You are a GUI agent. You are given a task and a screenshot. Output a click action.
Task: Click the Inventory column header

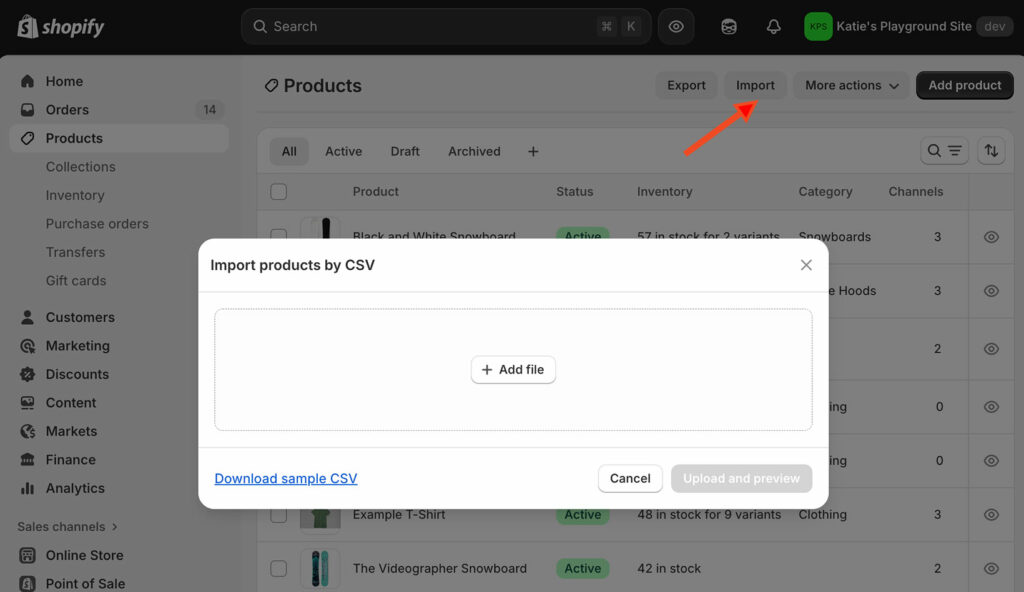click(664, 191)
